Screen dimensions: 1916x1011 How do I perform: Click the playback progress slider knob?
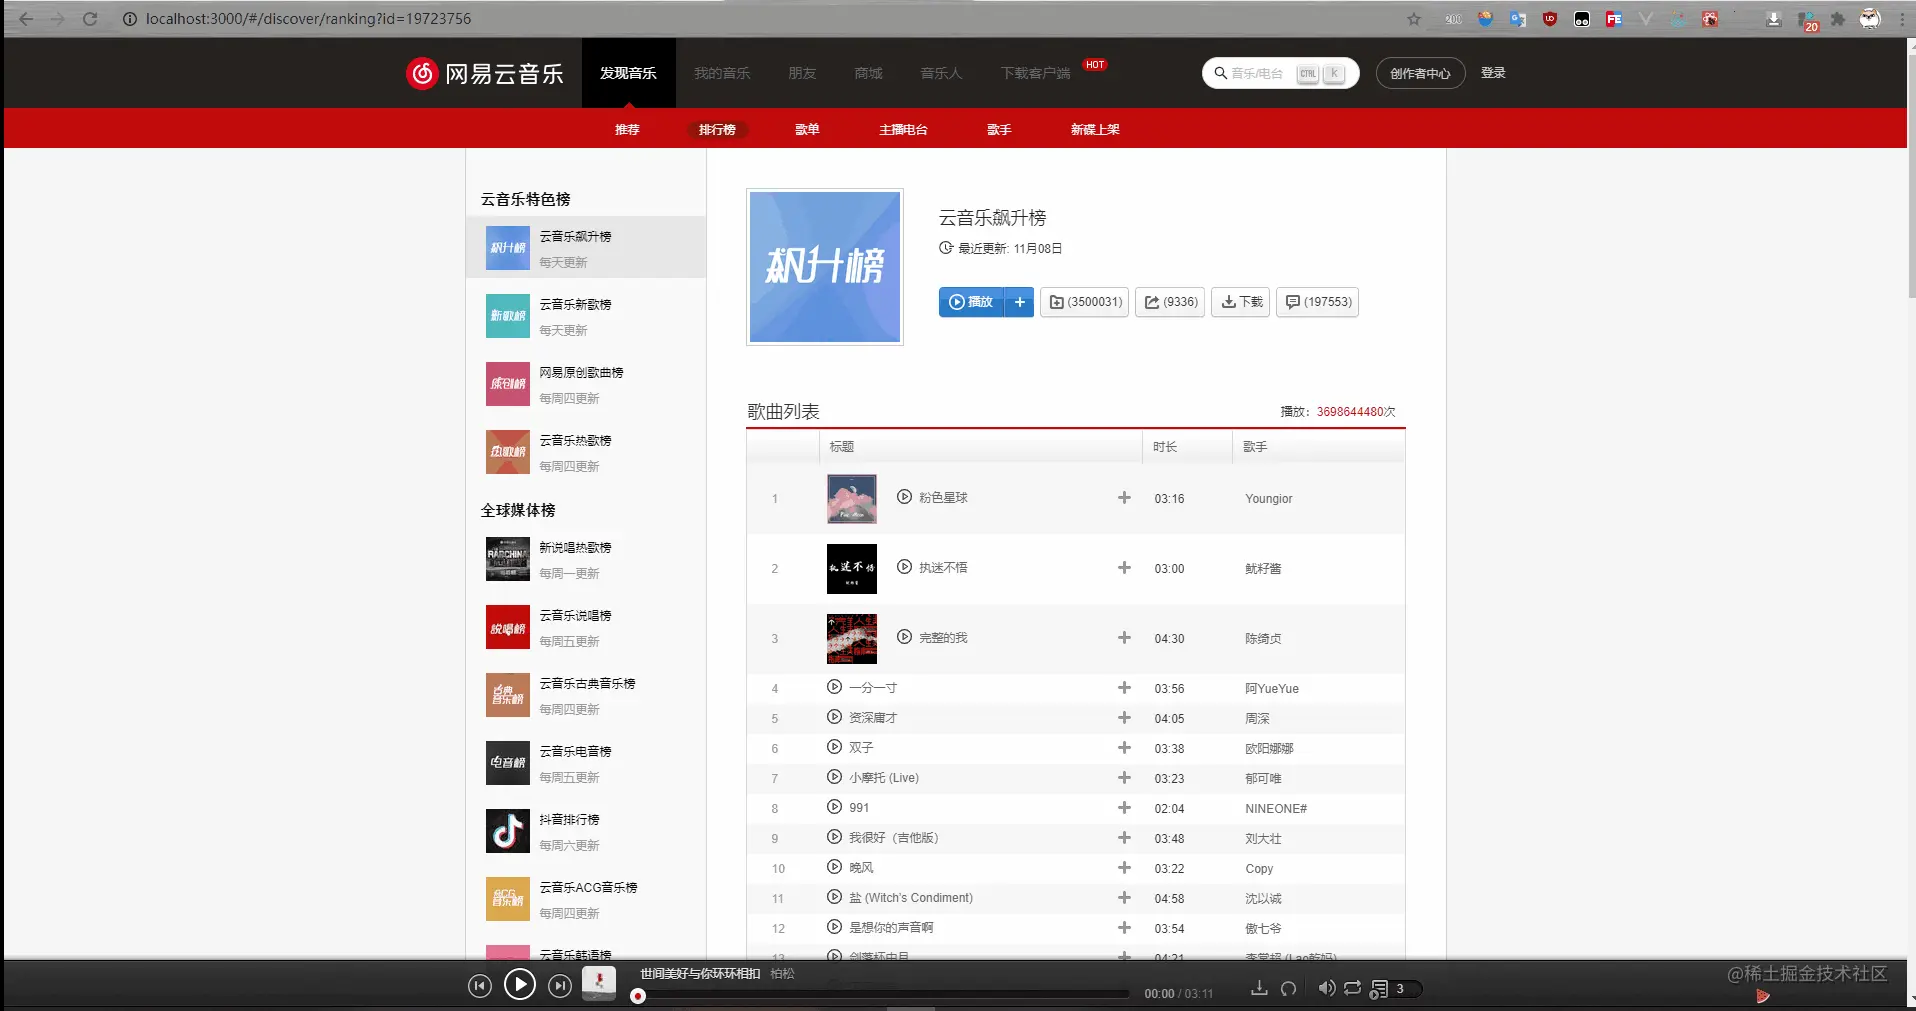pyautogui.click(x=638, y=996)
